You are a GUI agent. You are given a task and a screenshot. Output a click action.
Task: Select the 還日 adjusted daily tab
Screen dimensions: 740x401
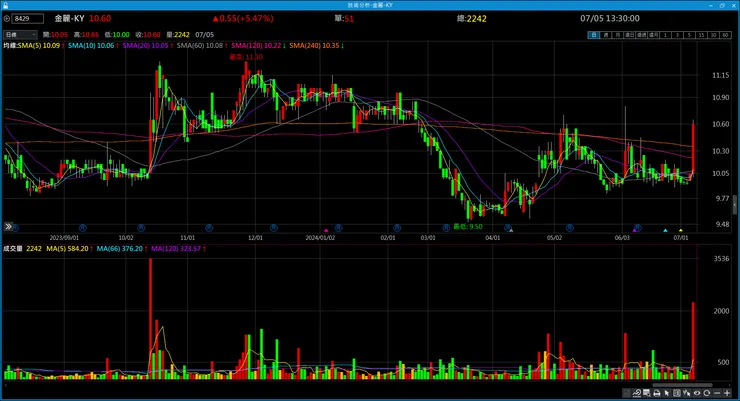(x=629, y=35)
